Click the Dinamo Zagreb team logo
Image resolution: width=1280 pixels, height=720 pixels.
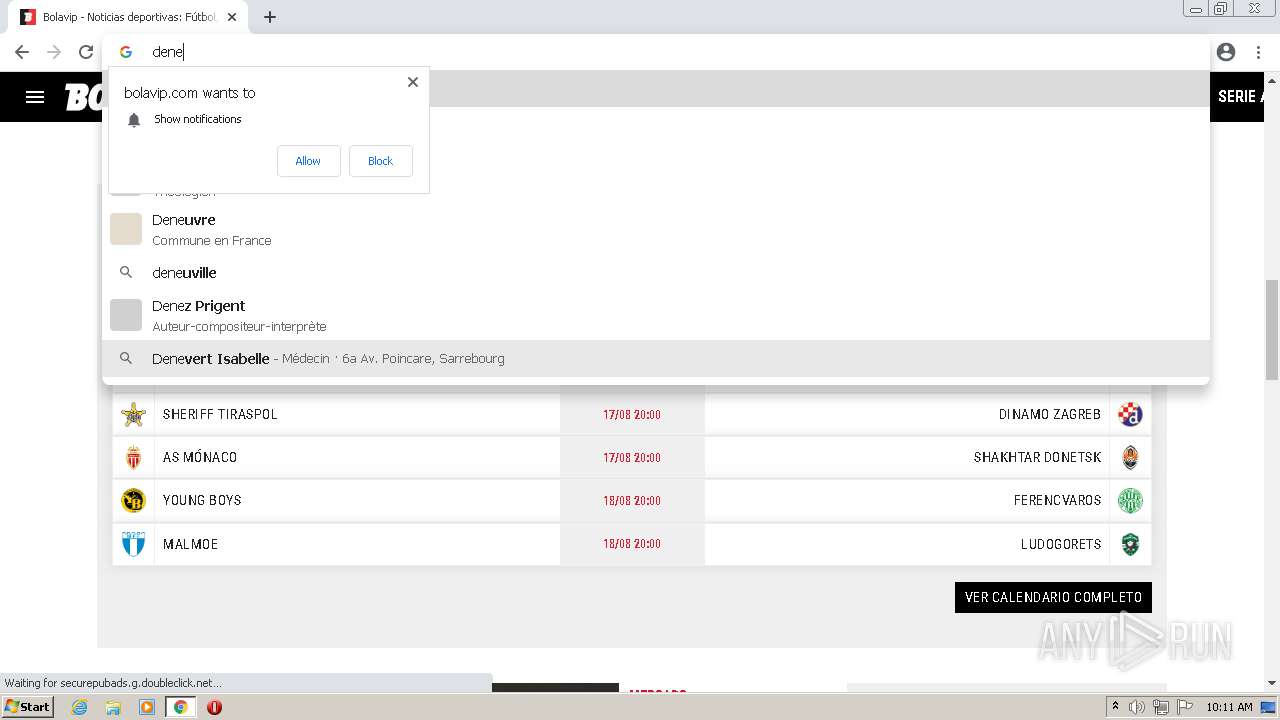tap(1130, 414)
